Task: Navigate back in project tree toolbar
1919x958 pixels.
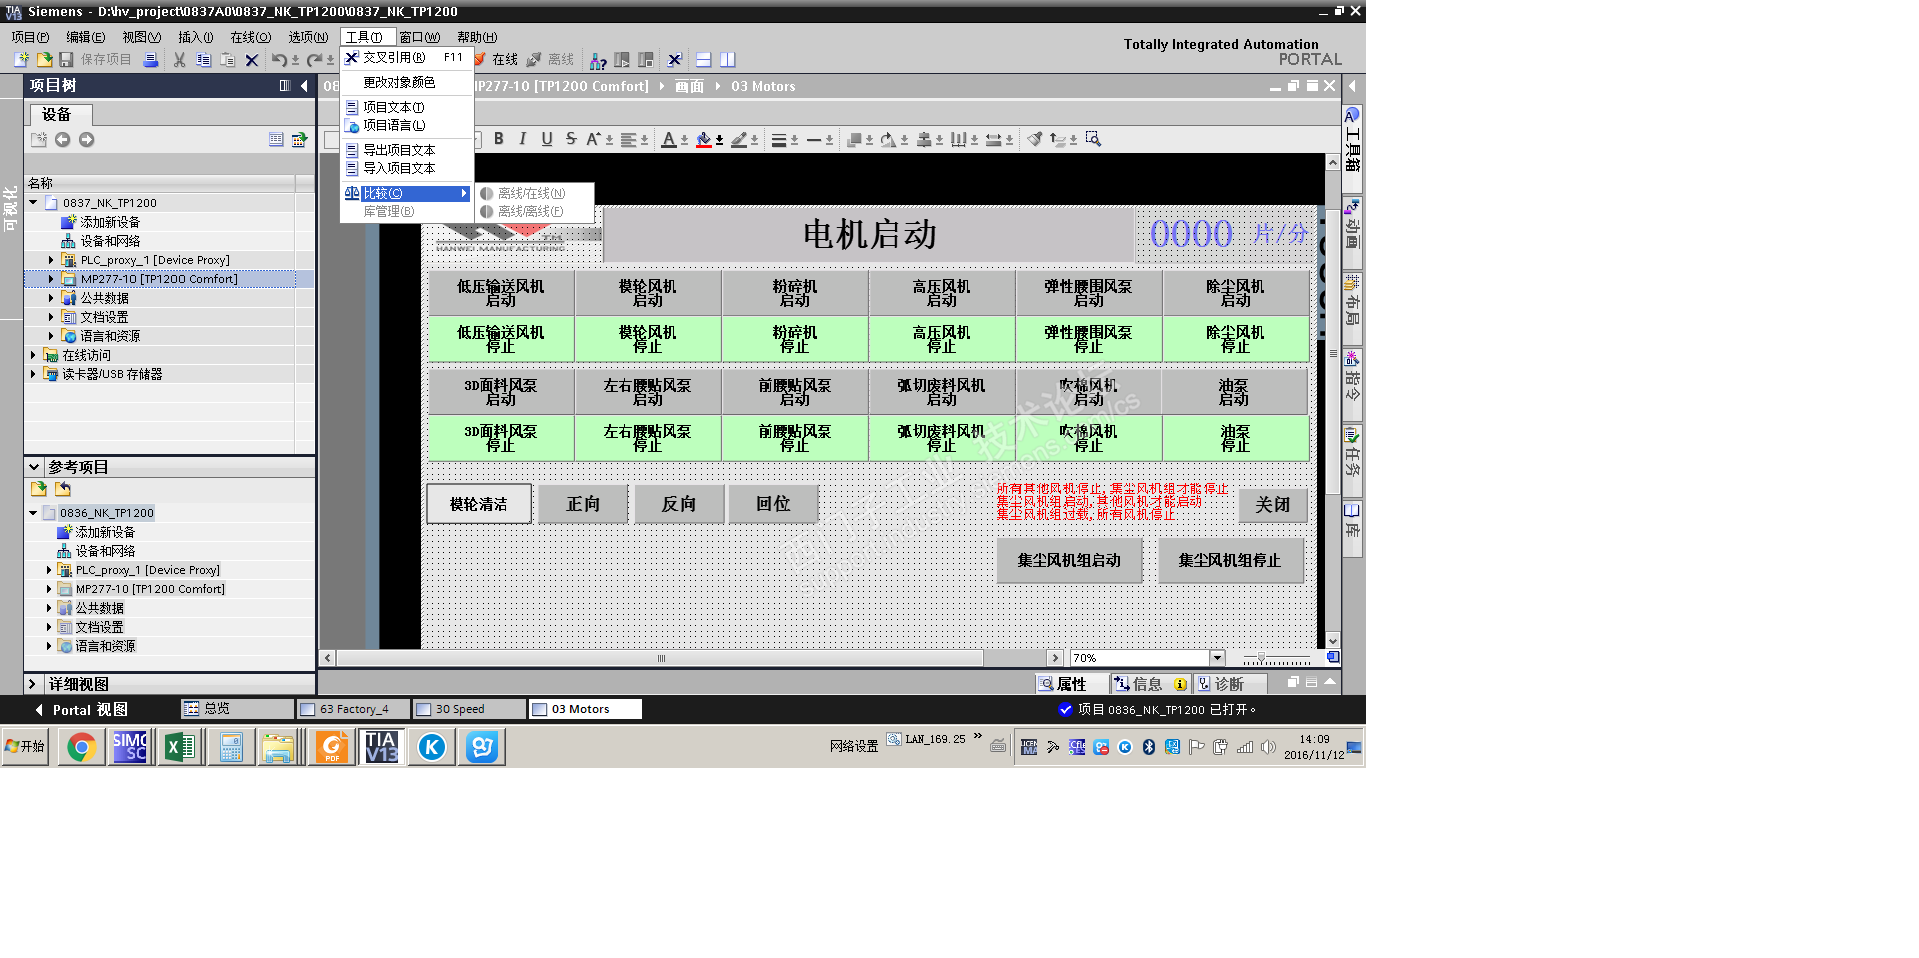Action: click(x=63, y=140)
